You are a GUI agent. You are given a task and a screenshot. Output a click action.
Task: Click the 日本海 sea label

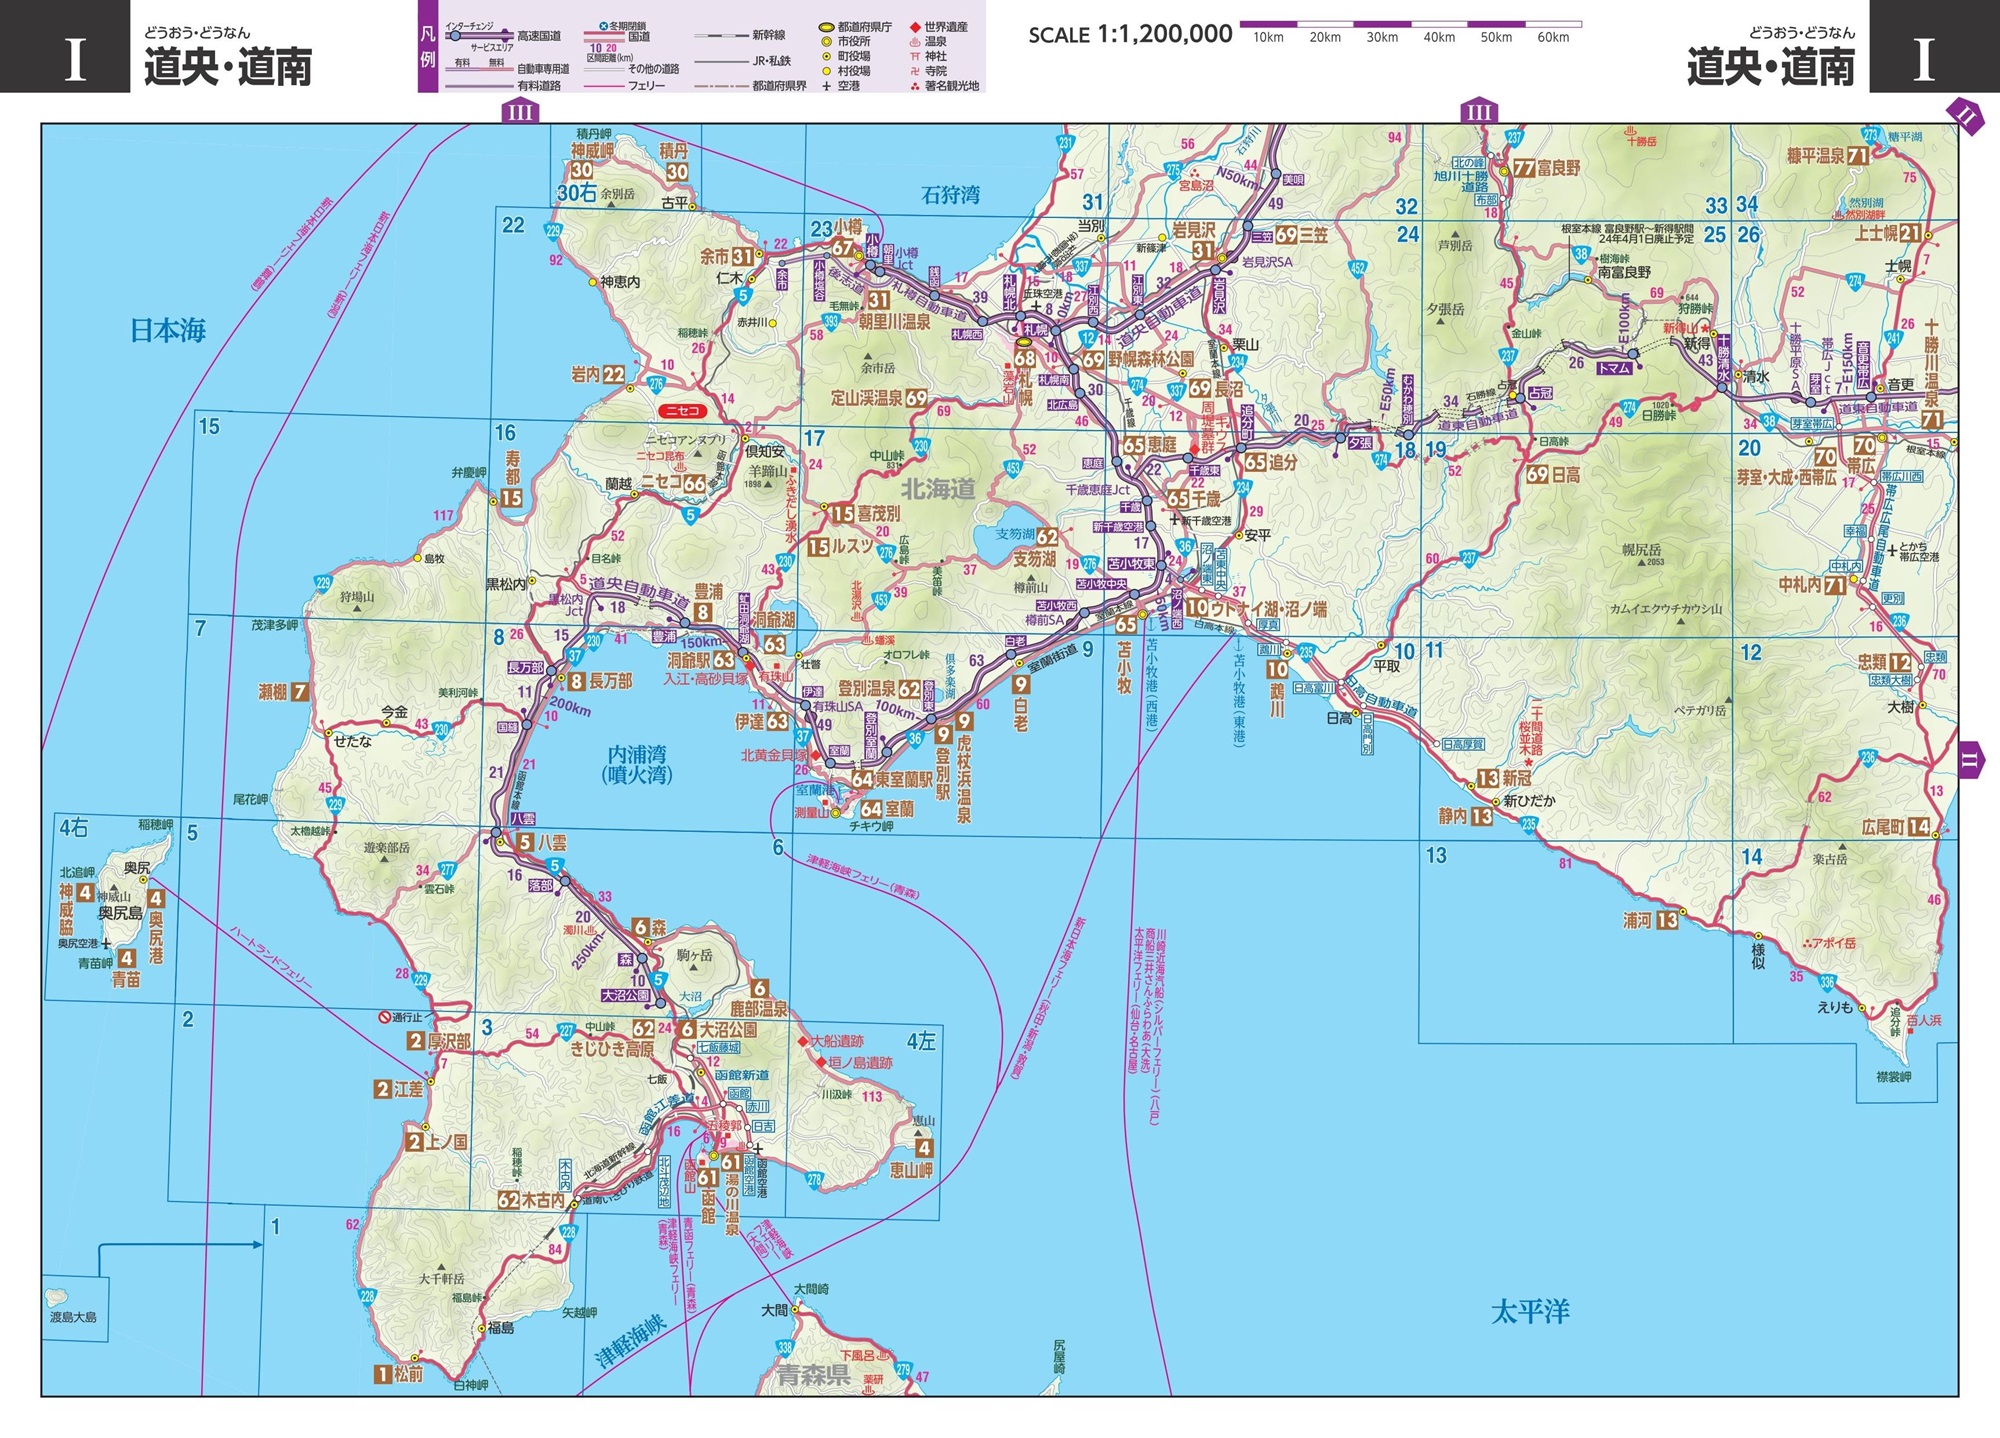click(168, 330)
